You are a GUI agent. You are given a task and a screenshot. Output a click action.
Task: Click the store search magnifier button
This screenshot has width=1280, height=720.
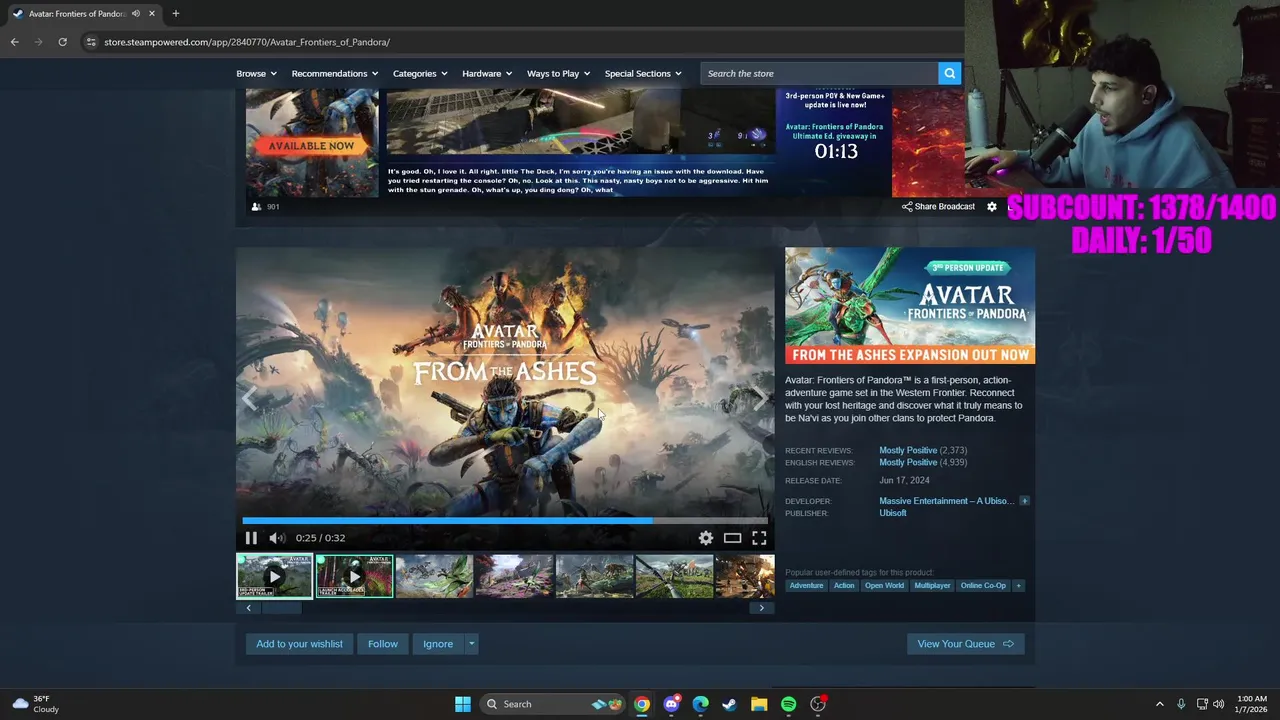[x=949, y=73]
